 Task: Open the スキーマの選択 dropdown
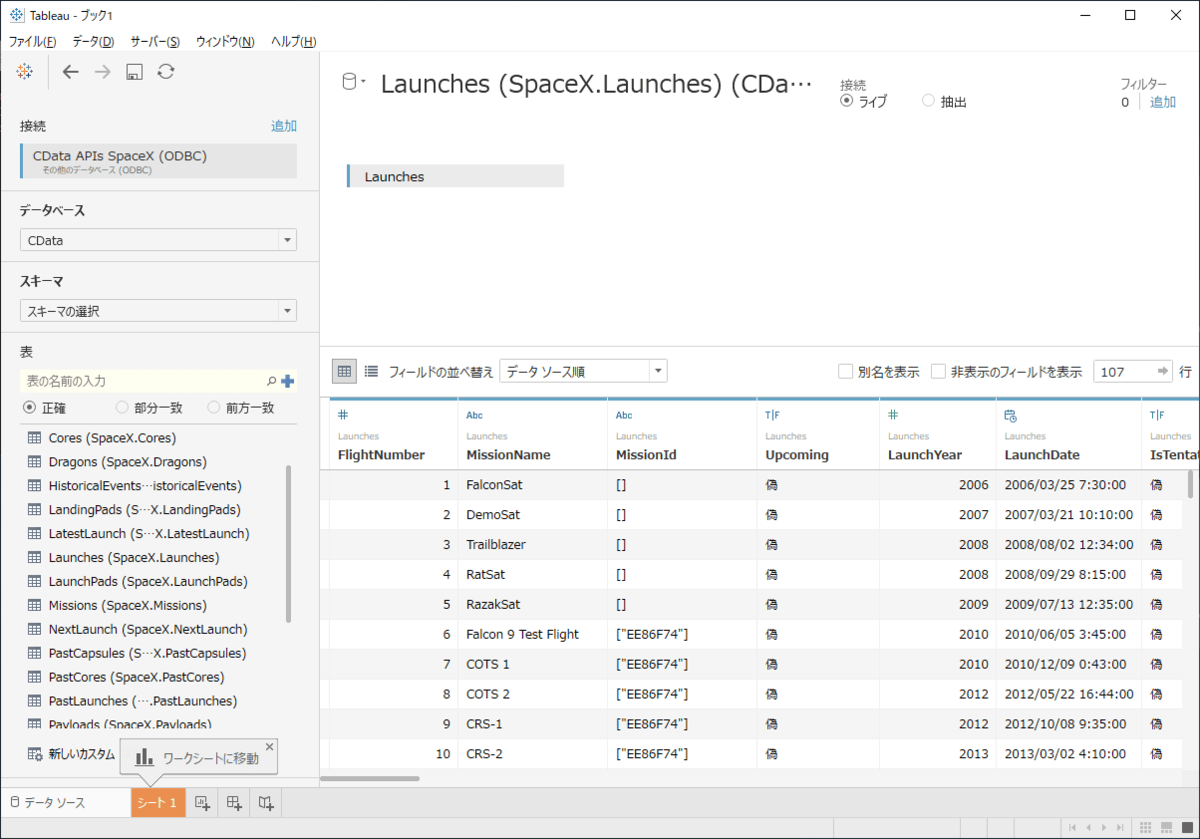(x=158, y=311)
